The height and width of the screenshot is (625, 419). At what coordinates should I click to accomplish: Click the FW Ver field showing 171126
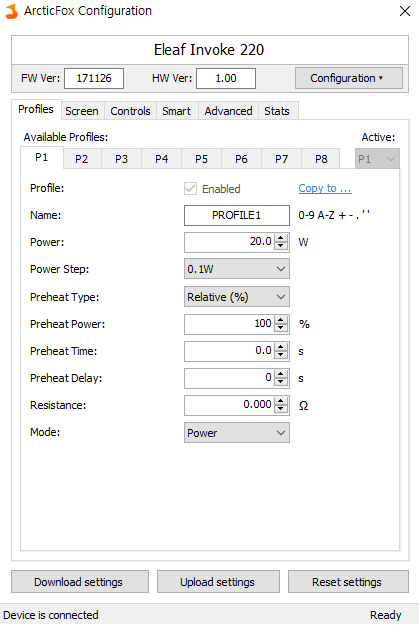click(94, 78)
